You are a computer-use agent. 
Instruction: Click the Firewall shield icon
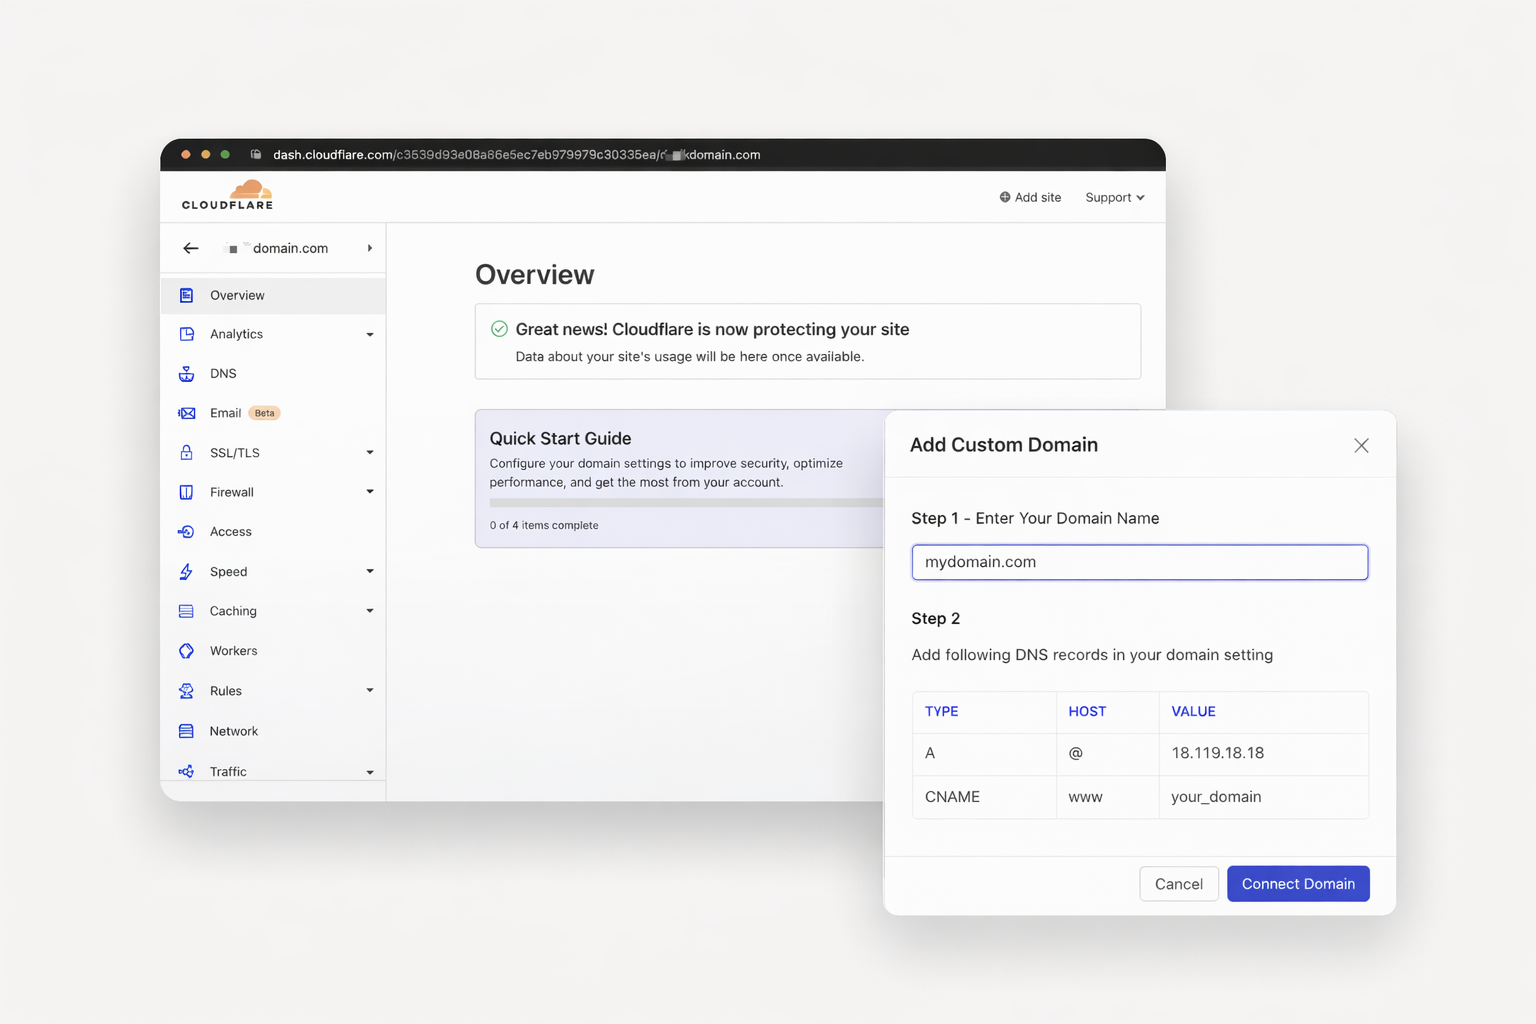[186, 492]
